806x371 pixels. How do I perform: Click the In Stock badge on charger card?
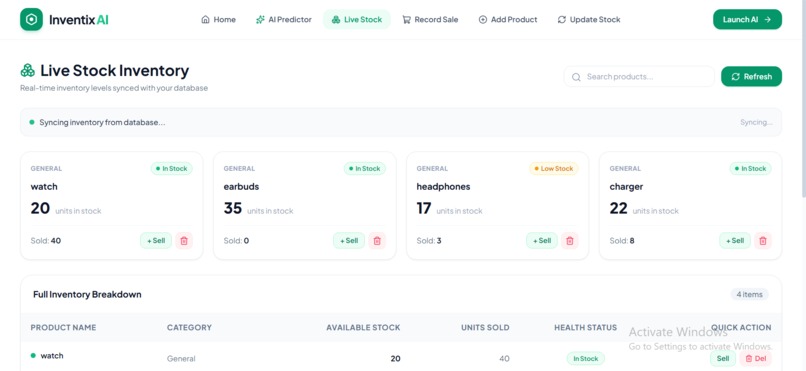coord(750,169)
